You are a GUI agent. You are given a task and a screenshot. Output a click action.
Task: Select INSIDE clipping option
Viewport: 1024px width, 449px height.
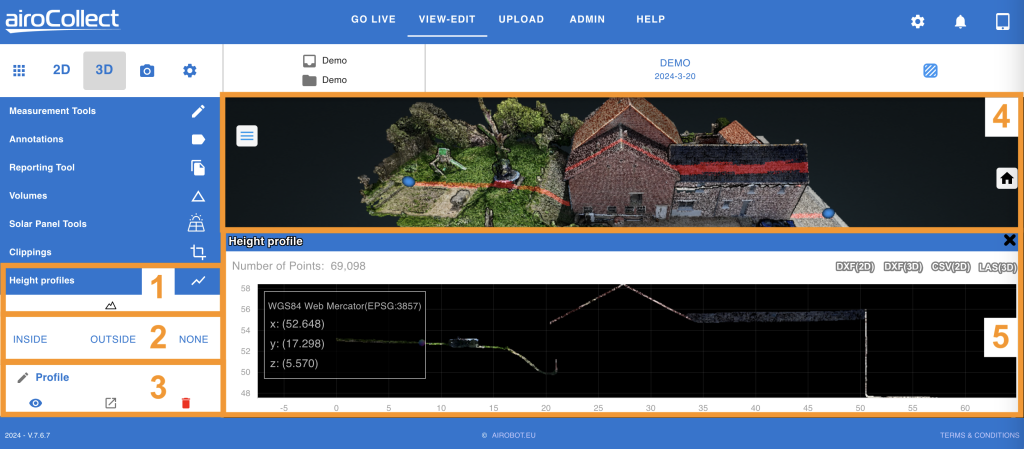pos(30,340)
